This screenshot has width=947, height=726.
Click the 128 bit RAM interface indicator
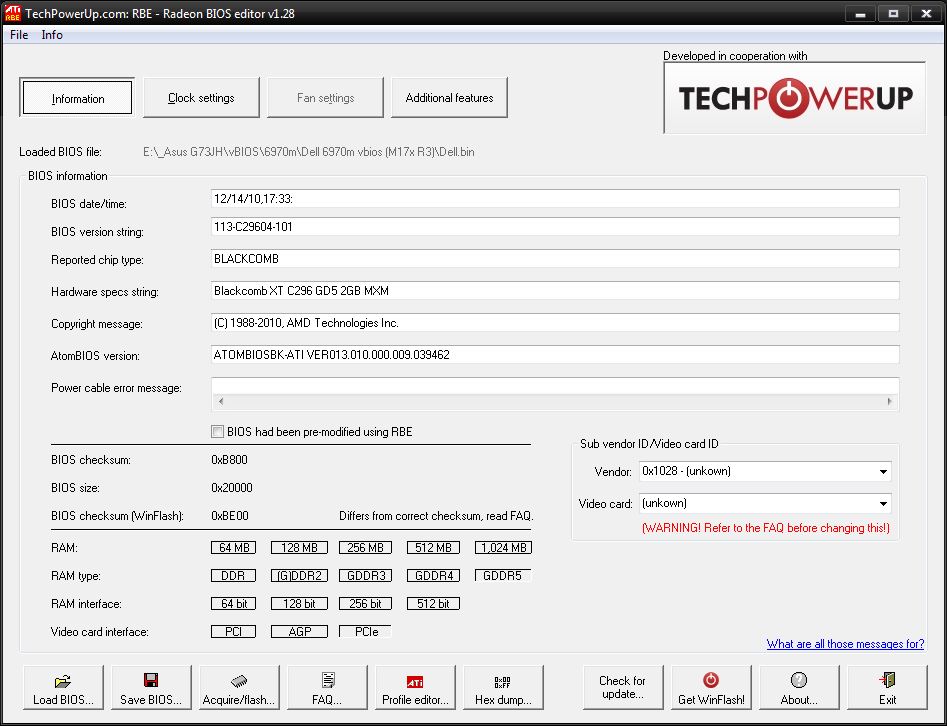click(300, 603)
